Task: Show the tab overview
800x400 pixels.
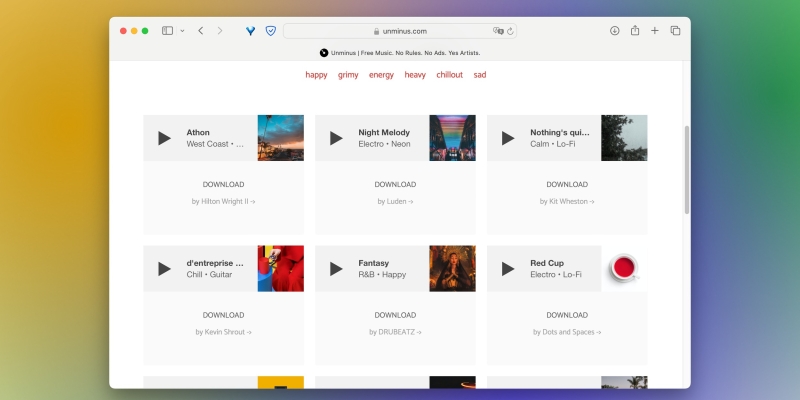Action: [x=675, y=31]
